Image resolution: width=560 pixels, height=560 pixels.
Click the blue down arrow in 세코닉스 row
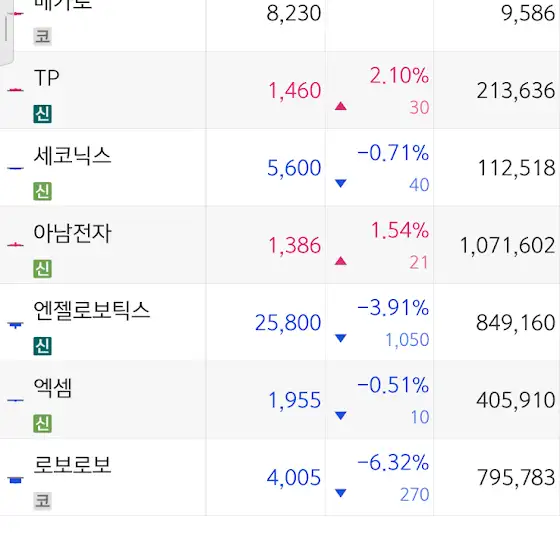(341, 183)
